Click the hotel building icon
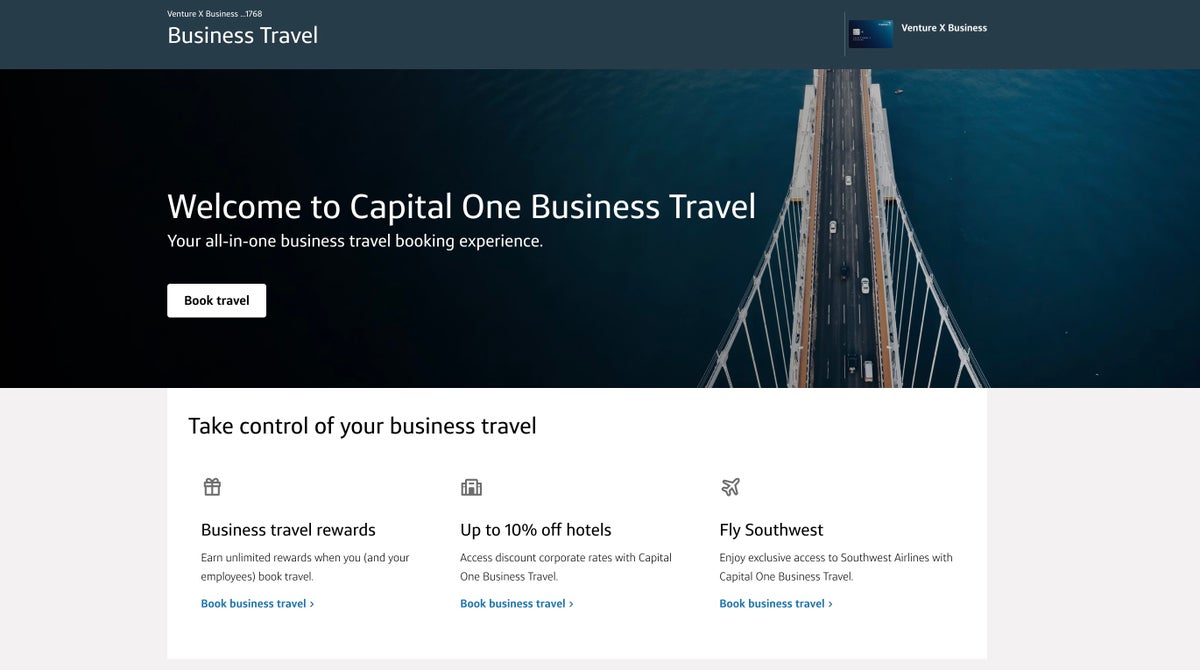This screenshot has width=1200, height=670. 471,487
